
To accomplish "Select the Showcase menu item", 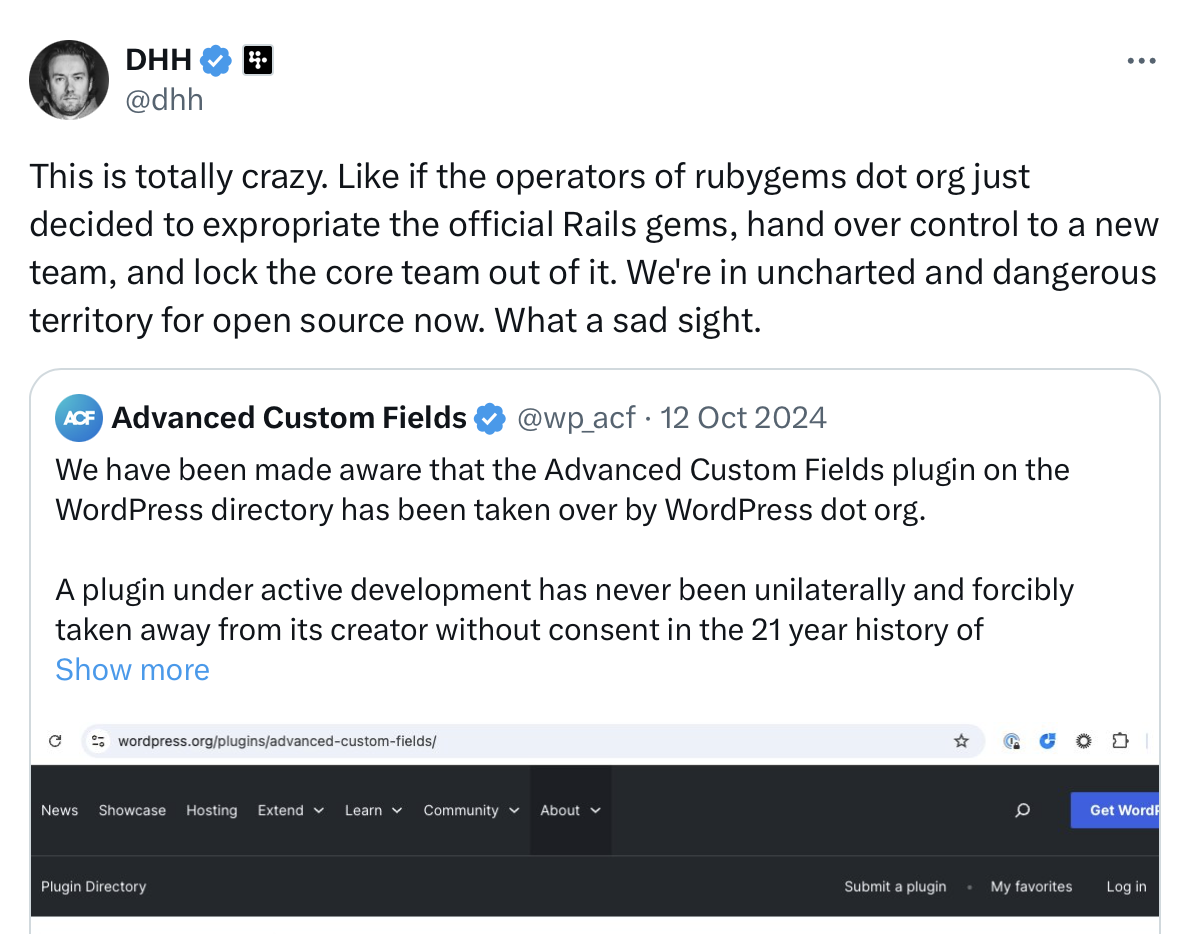I will coord(132,810).
